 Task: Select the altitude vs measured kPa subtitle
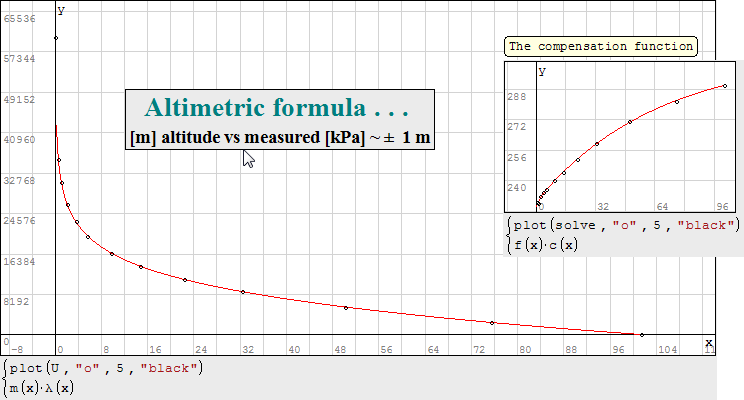point(280,138)
